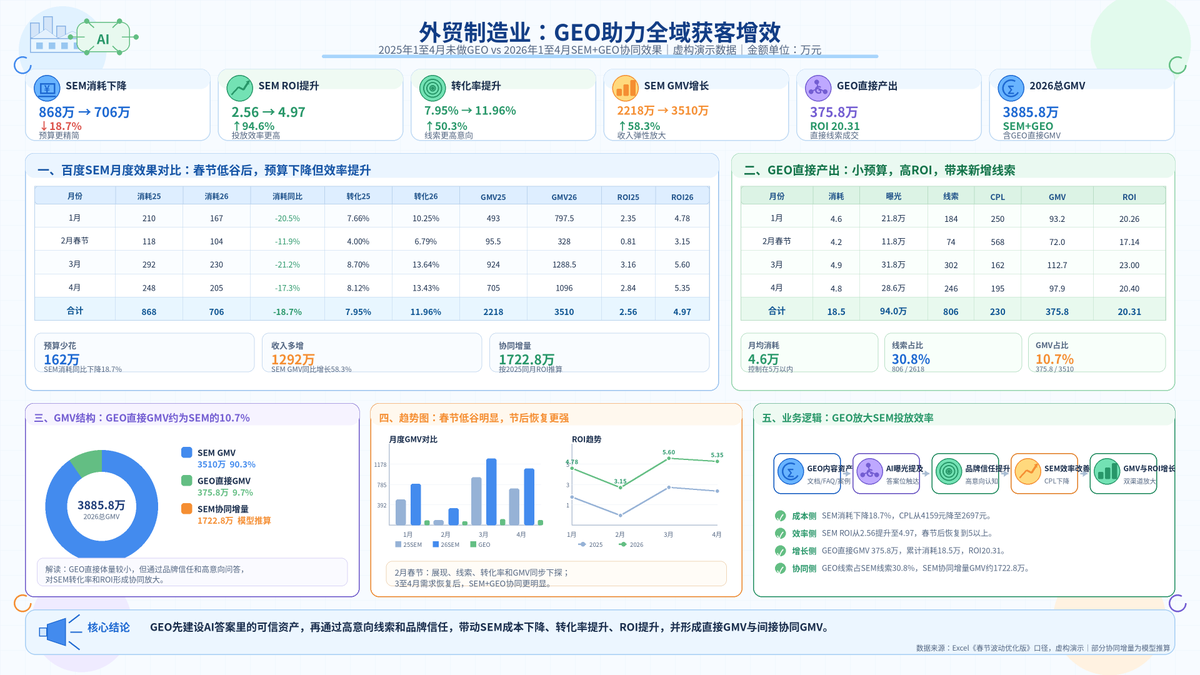Click the GMV占比 10.7% summary card

click(x=1096, y=354)
